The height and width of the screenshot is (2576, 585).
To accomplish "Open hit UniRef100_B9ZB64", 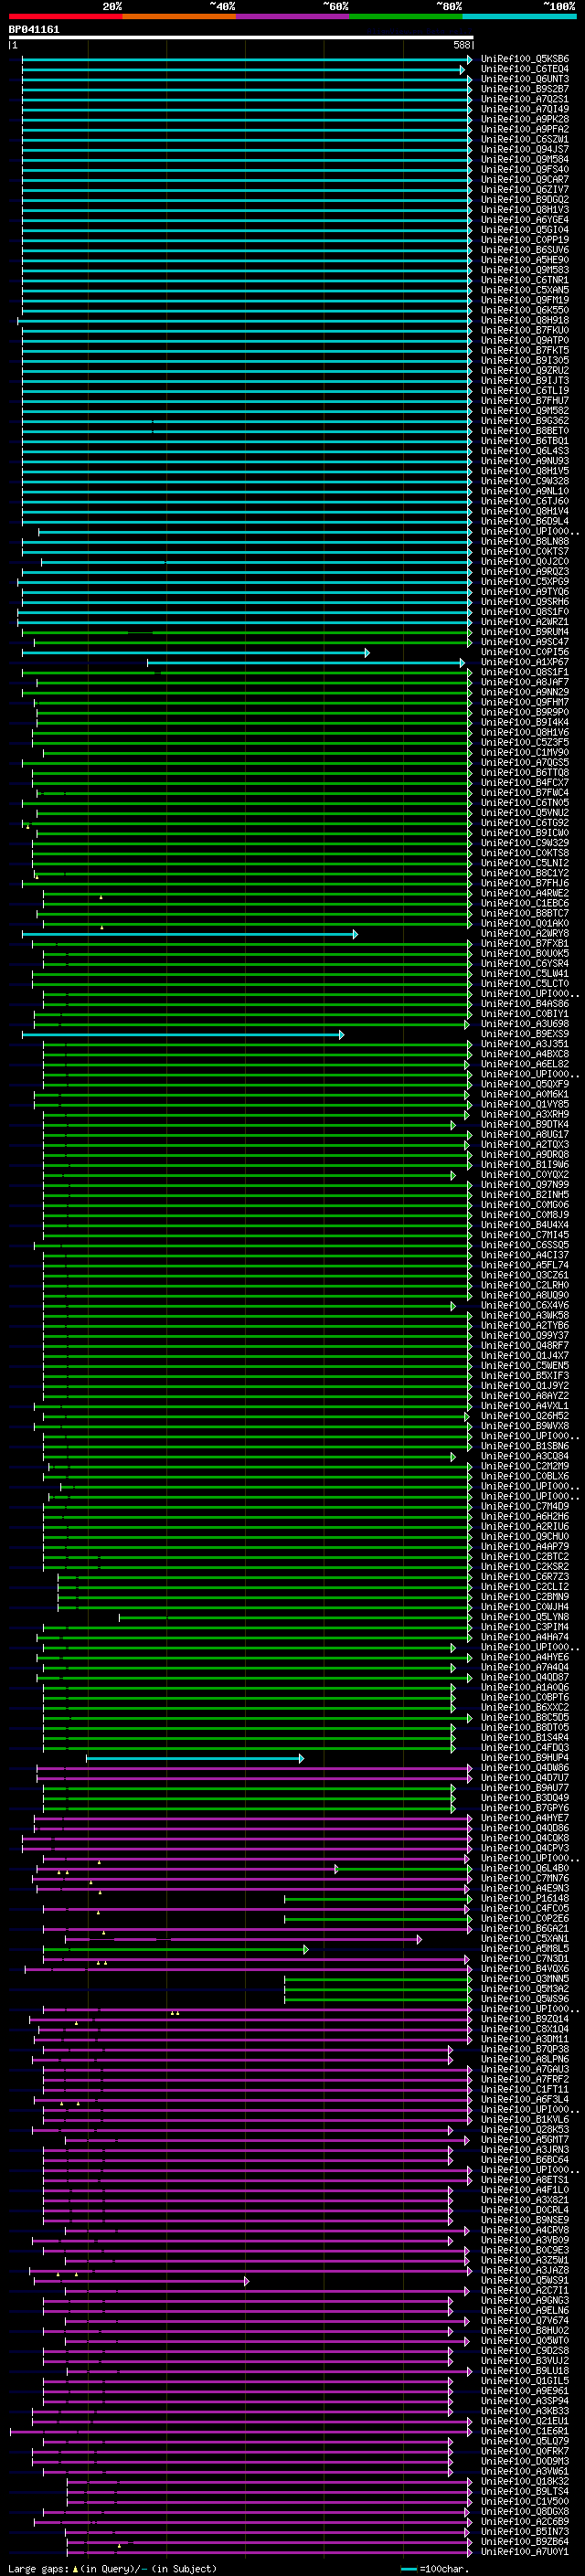I will [x=525, y=2540].
